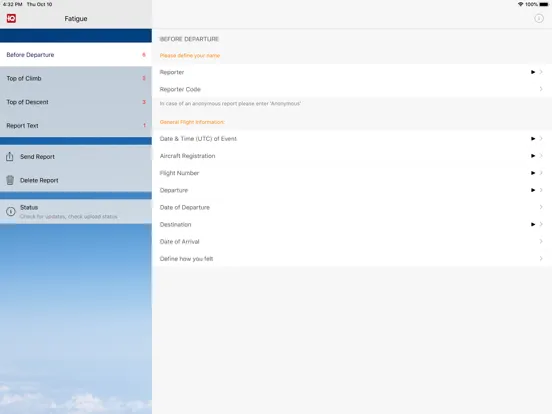Open the Define how you felt field
552x414 pixels.
[352, 259]
